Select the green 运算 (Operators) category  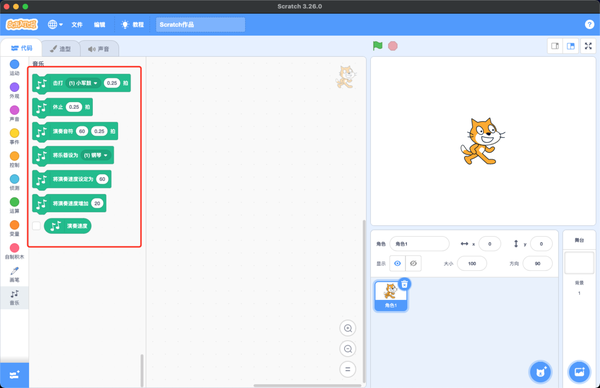pos(15,205)
